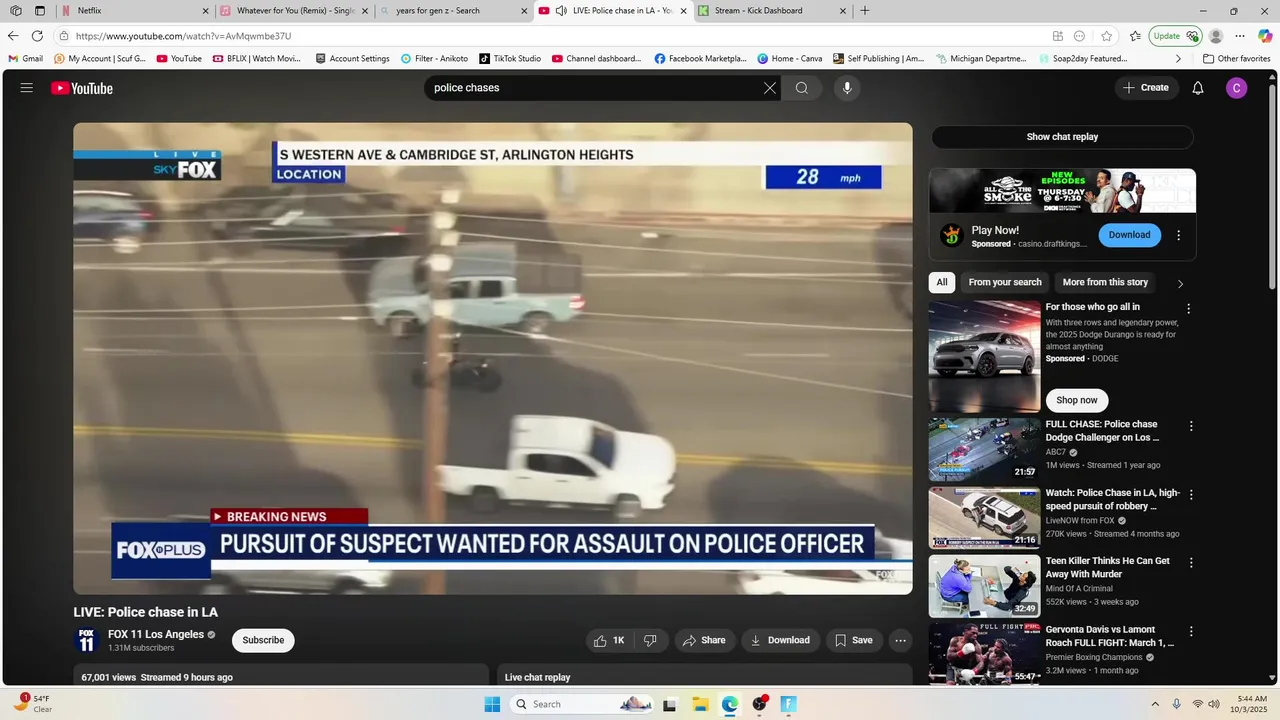This screenshot has width=1280, height=720.
Task: Go to YouTube home via logo
Action: 82,88
